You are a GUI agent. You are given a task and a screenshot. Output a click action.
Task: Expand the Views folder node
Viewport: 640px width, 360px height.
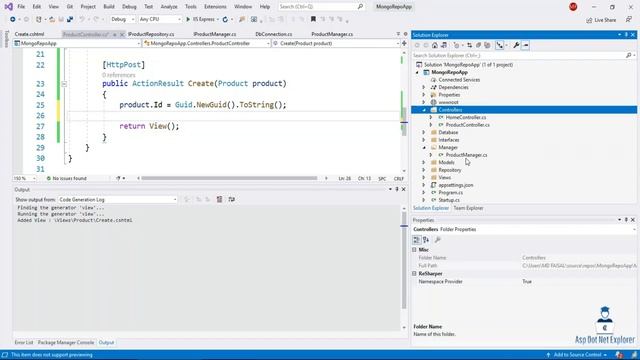coord(424,178)
